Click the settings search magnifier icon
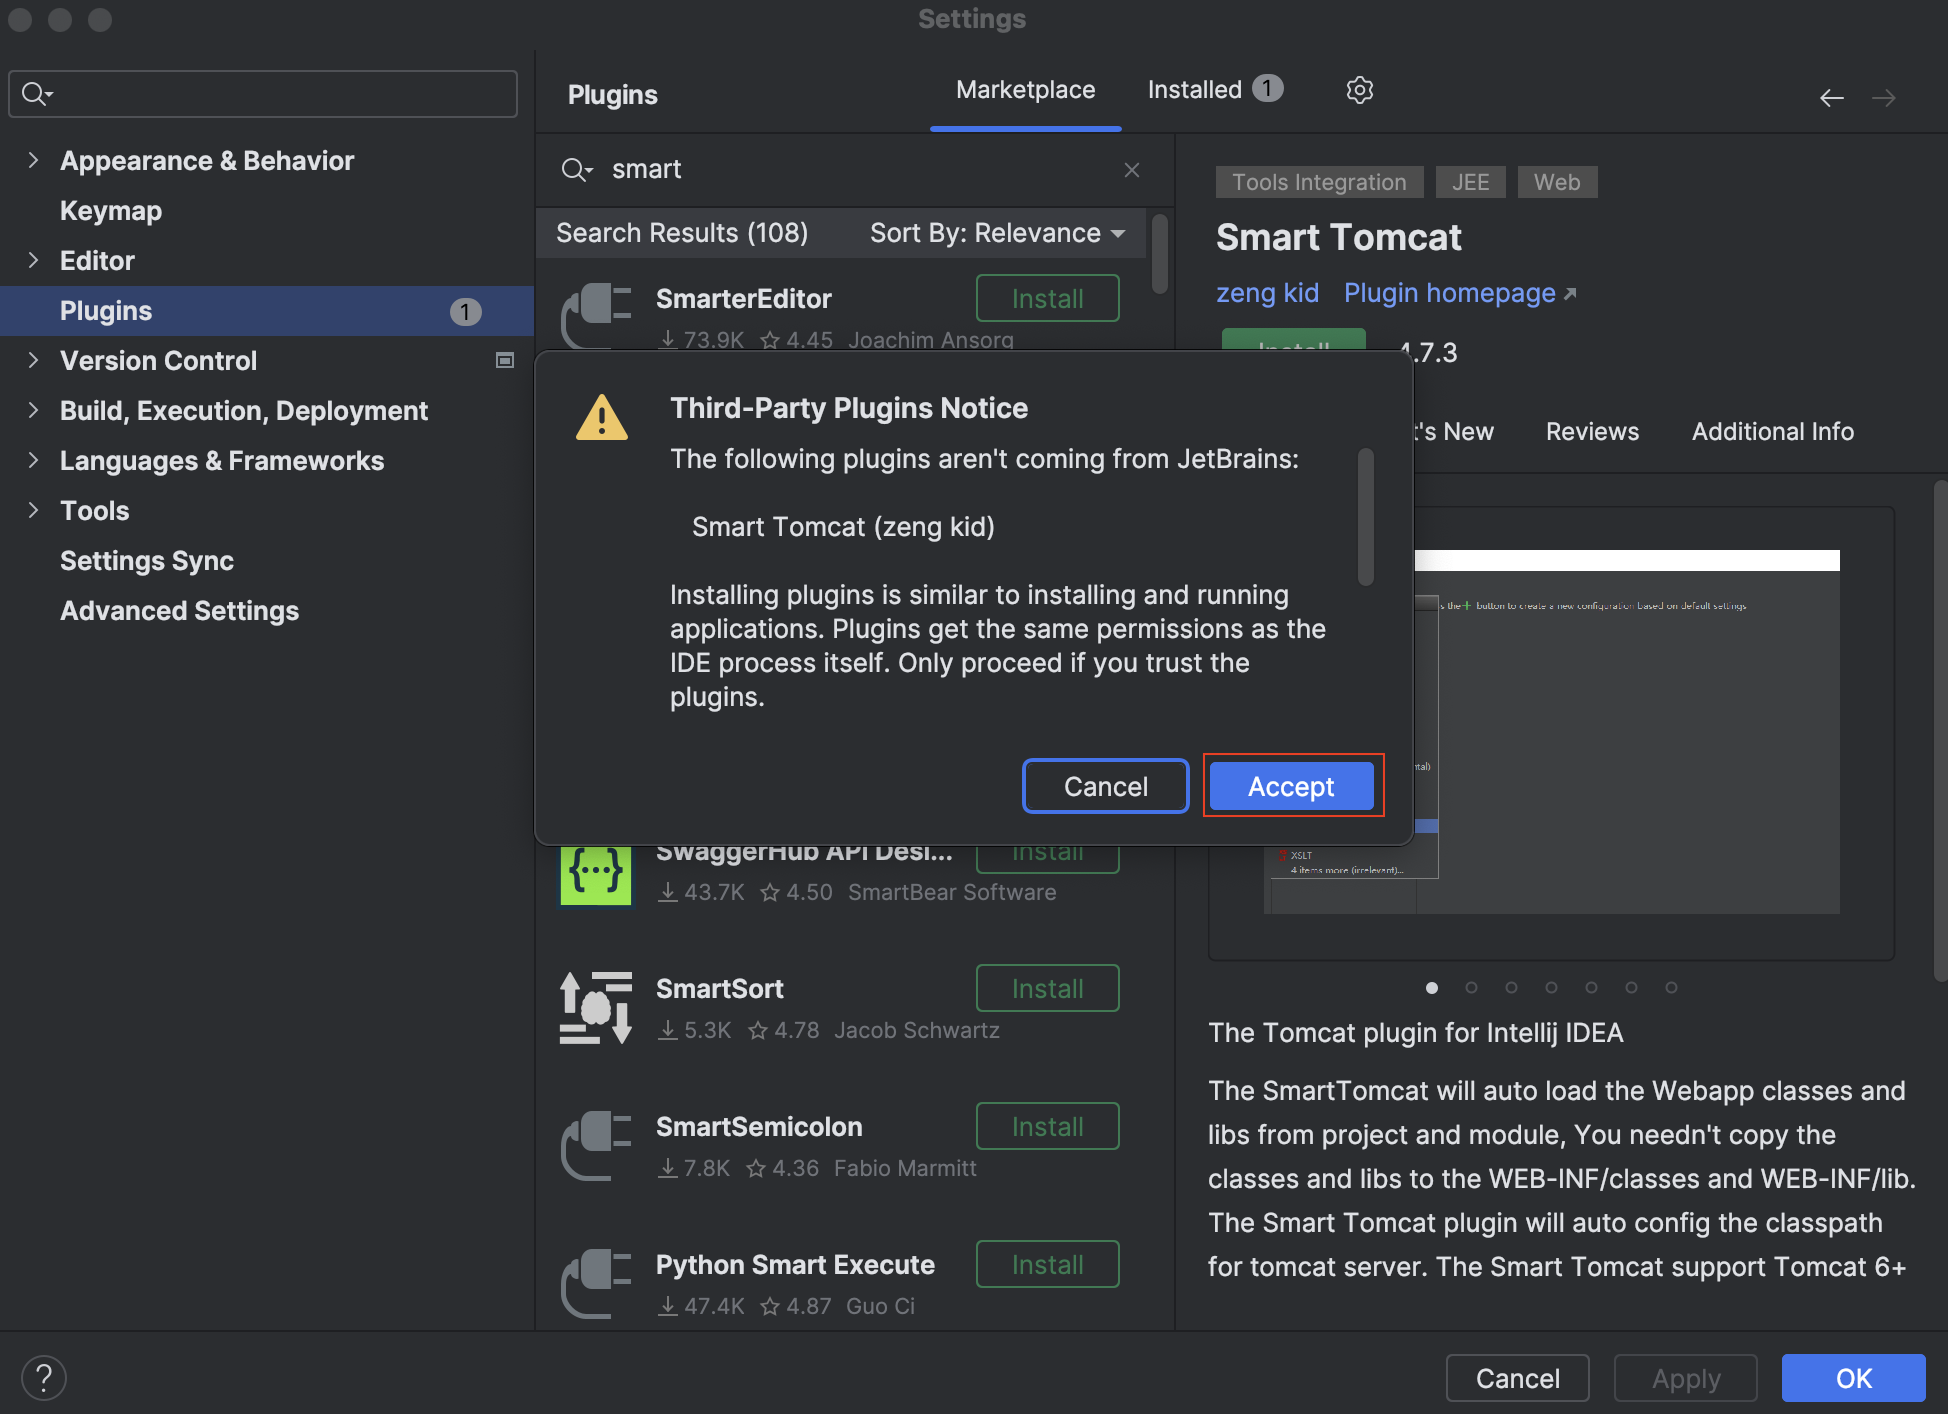 (34, 94)
